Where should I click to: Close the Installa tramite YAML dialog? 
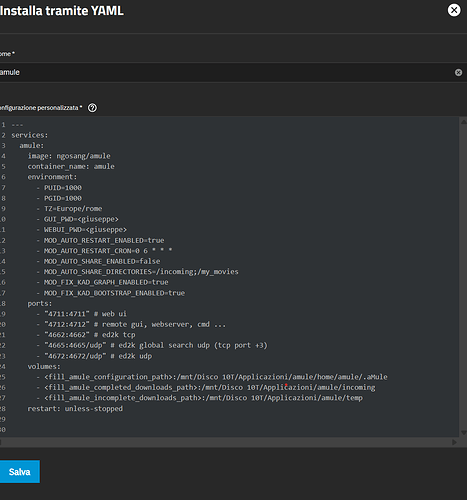(454, 10)
